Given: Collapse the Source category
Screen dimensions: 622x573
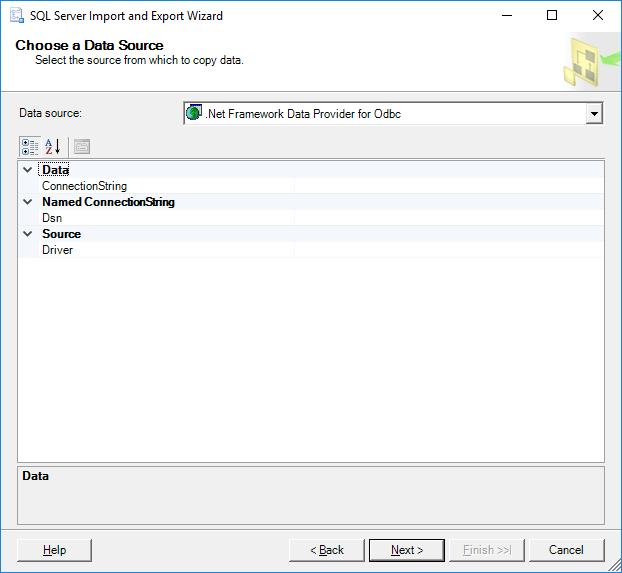Looking at the screenshot, I should [28, 234].
